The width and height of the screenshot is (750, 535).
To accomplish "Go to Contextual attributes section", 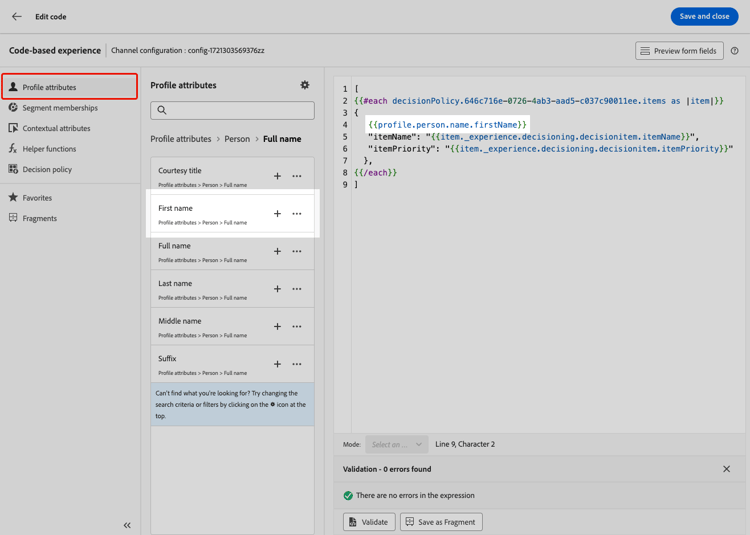I will coord(56,128).
